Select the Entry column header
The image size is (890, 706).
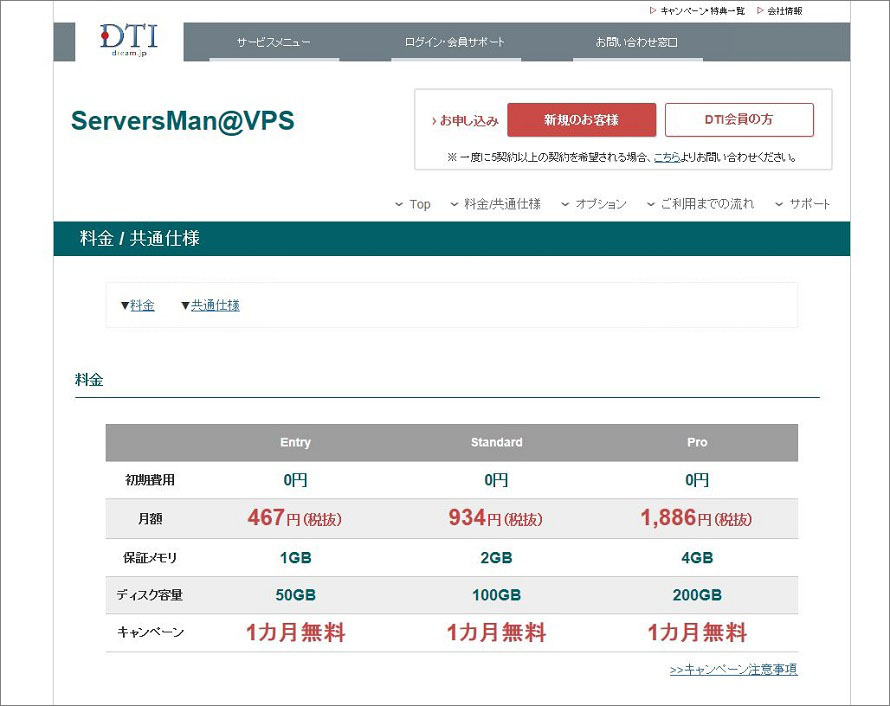tap(295, 442)
